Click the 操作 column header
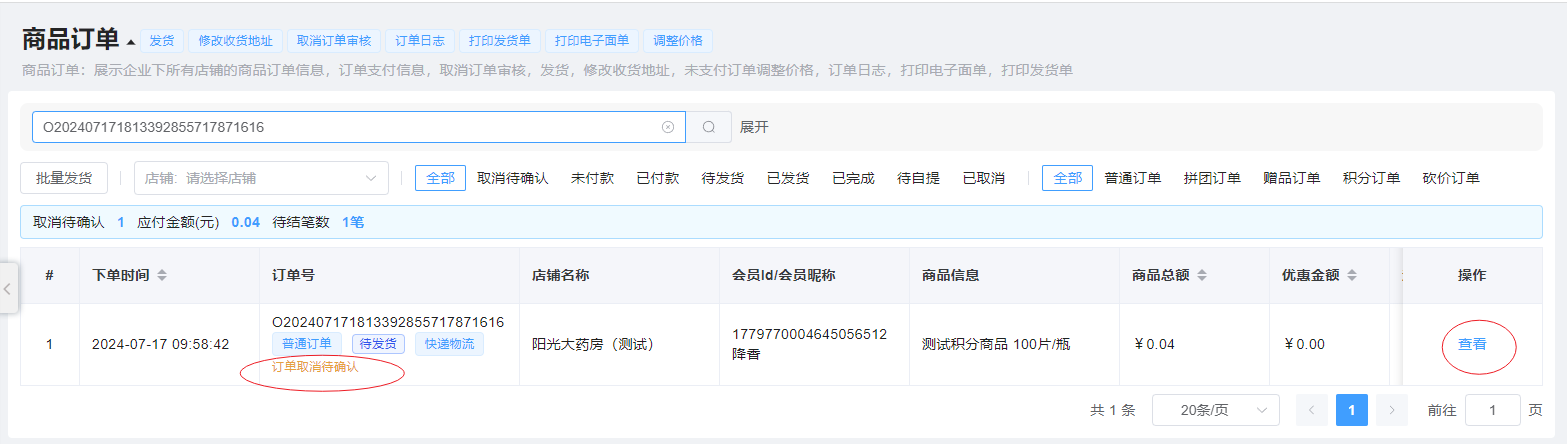Screen dimensions: 1567x444 [1472, 275]
